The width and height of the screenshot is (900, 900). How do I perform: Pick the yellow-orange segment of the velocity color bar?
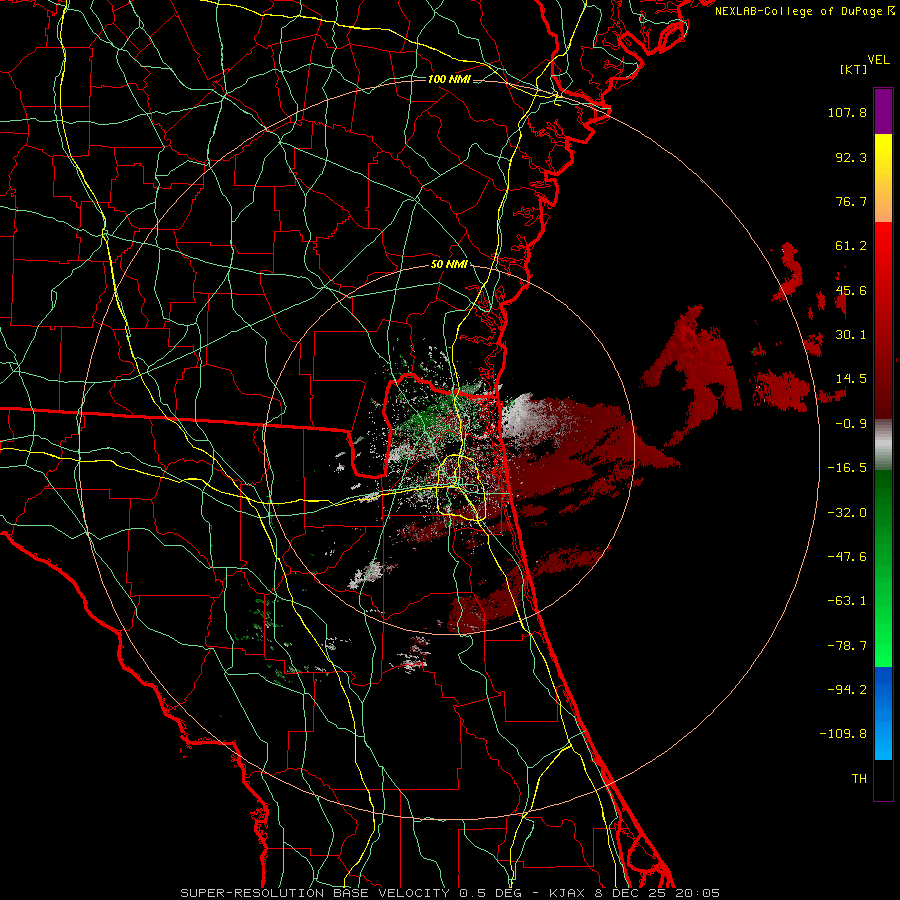tap(883, 178)
